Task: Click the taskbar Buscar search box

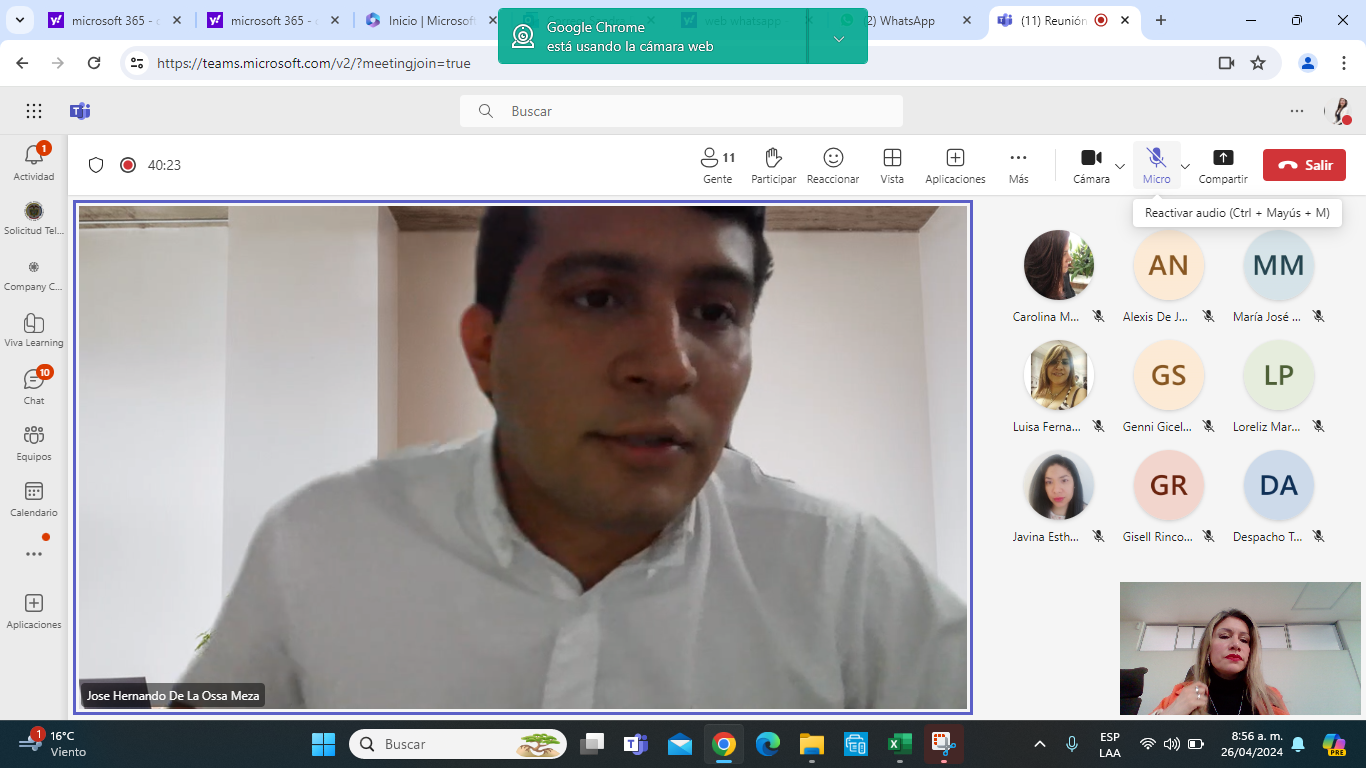Action: pyautogui.click(x=458, y=744)
